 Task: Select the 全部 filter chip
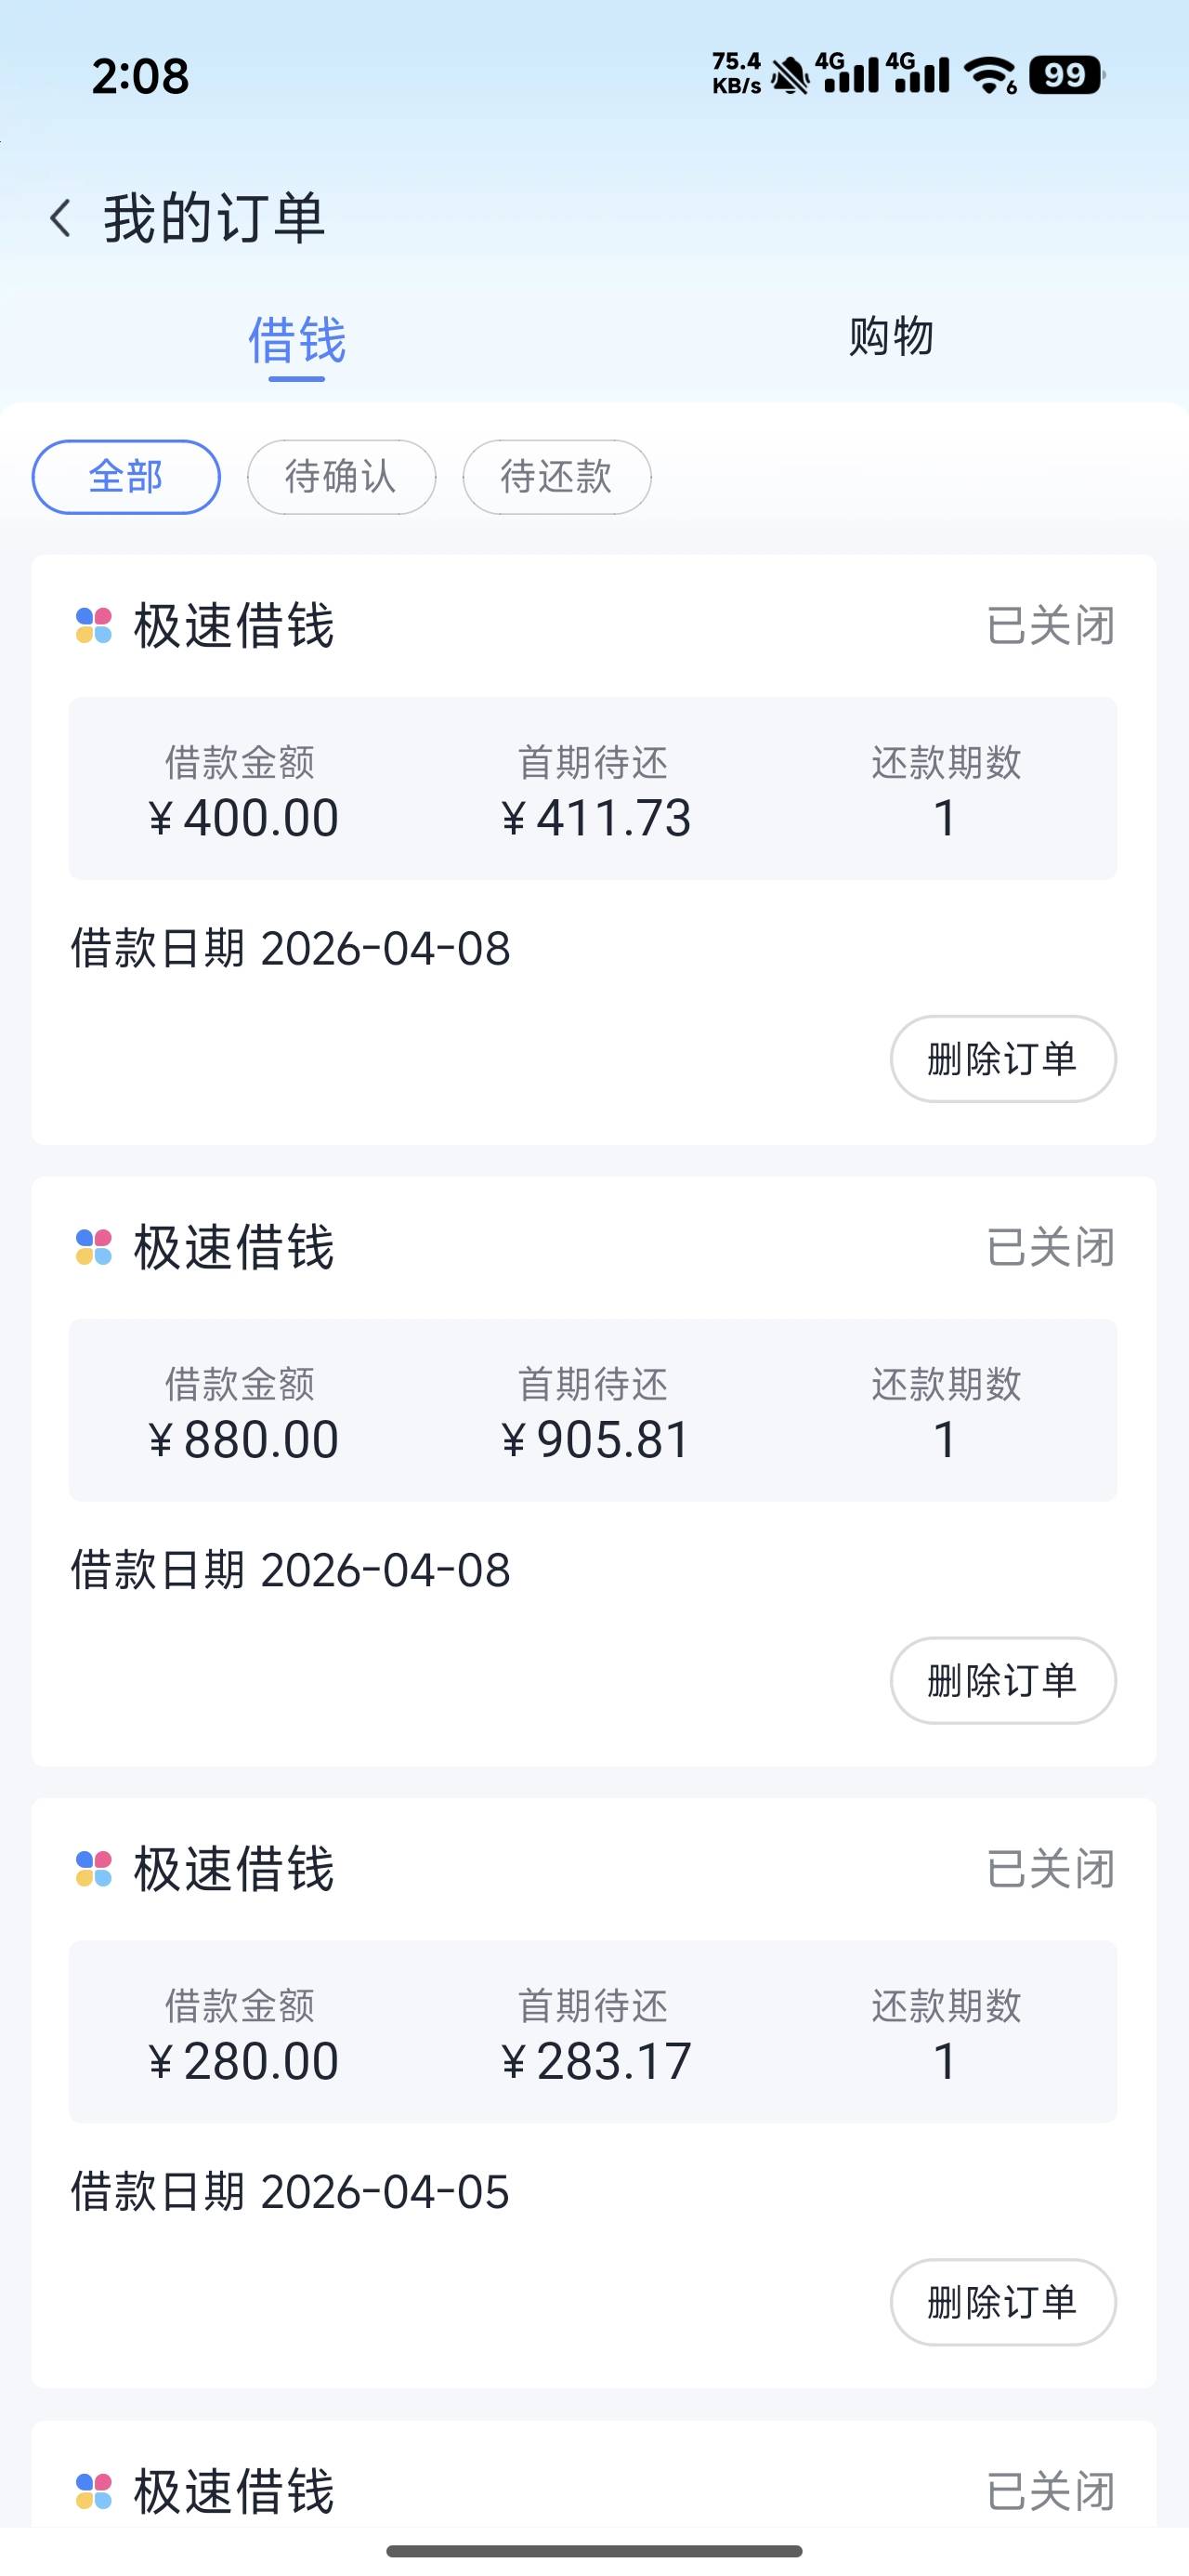126,477
